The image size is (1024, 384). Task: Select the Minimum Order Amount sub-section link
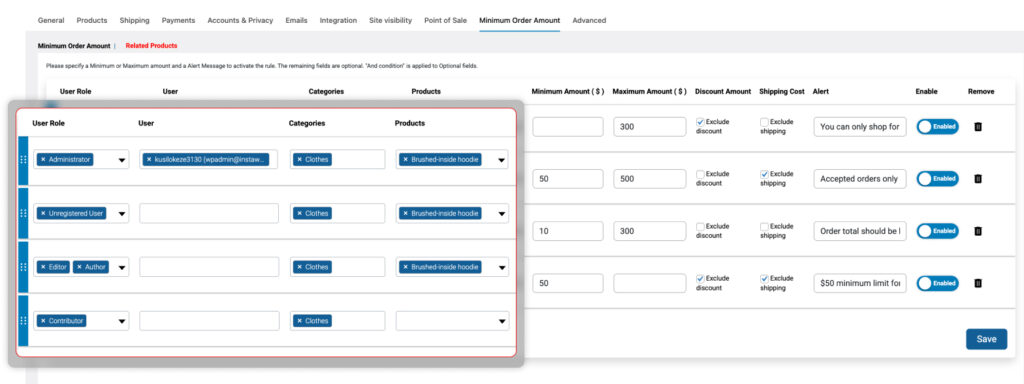point(74,46)
